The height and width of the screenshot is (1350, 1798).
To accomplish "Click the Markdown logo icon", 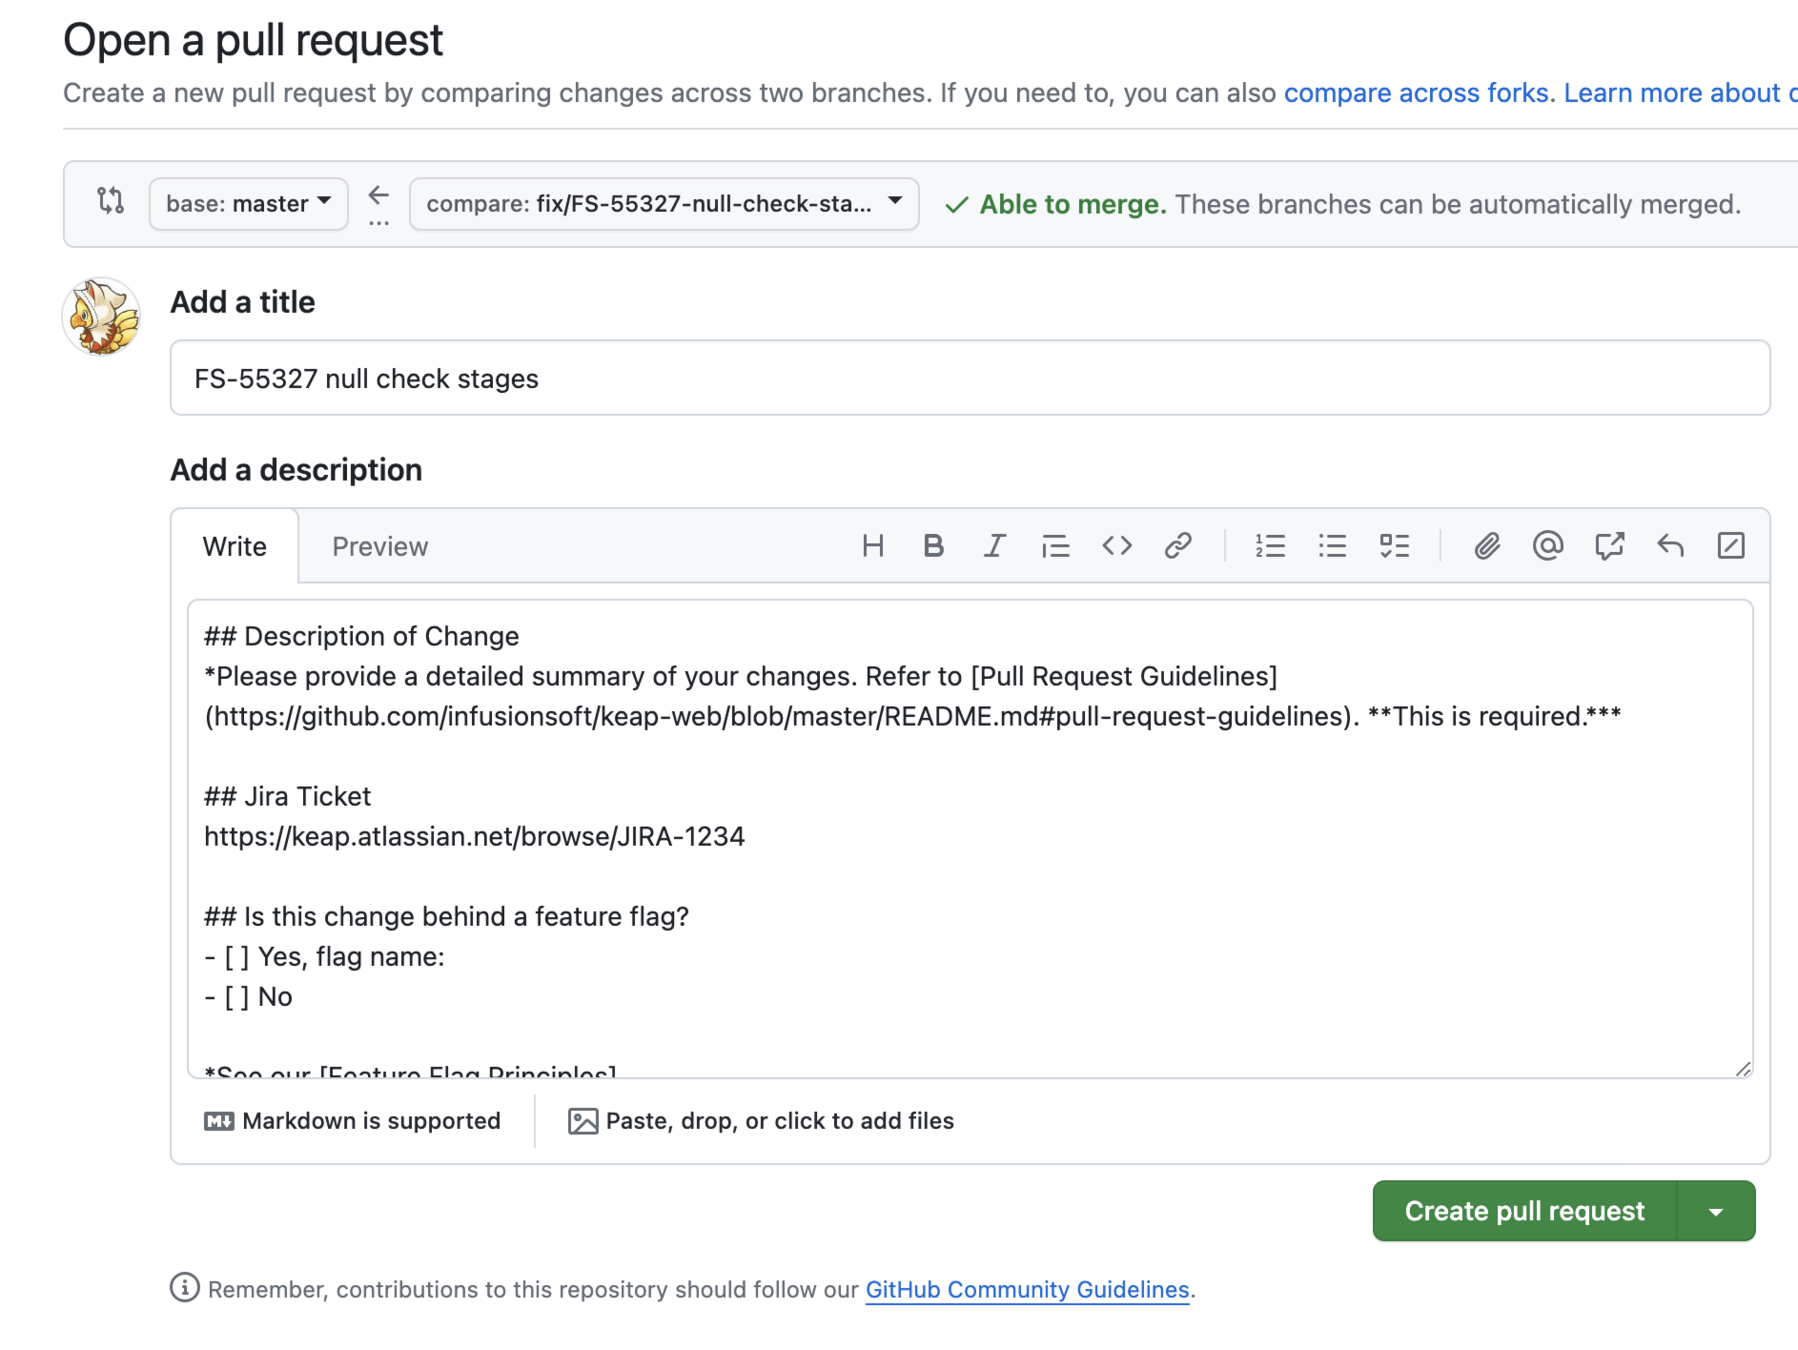I will [219, 1121].
